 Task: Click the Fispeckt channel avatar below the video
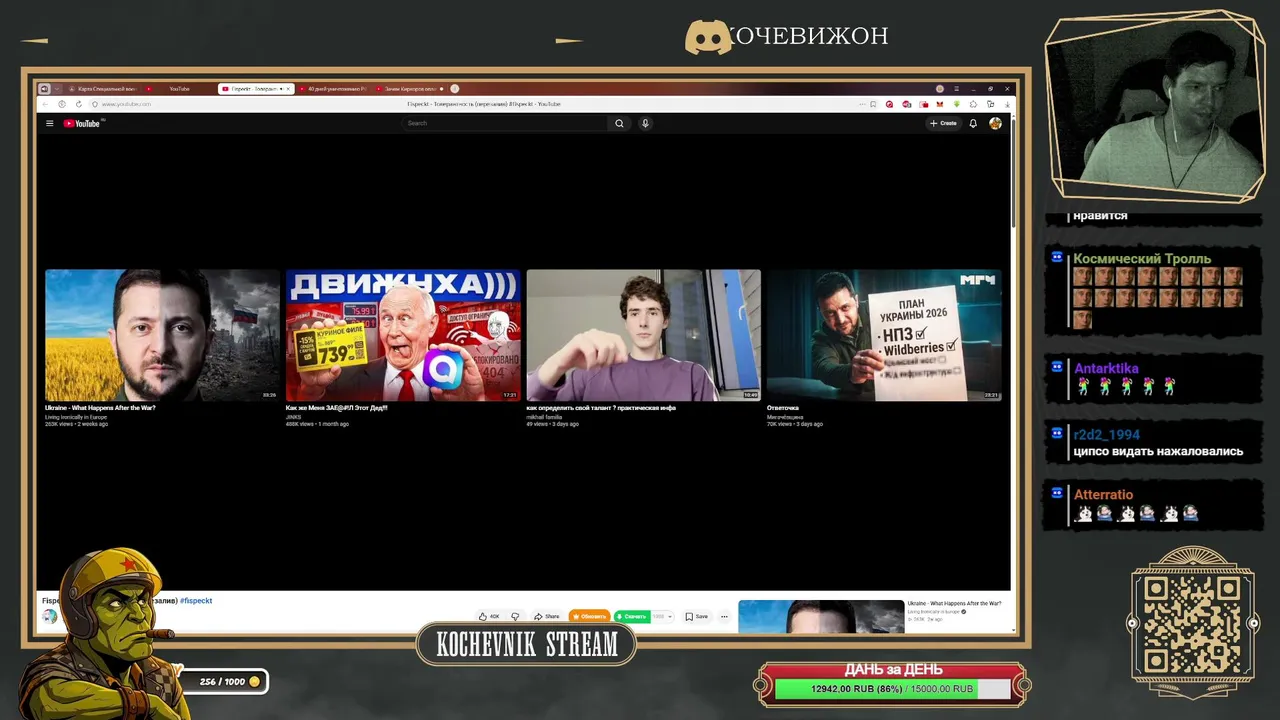click(49, 616)
